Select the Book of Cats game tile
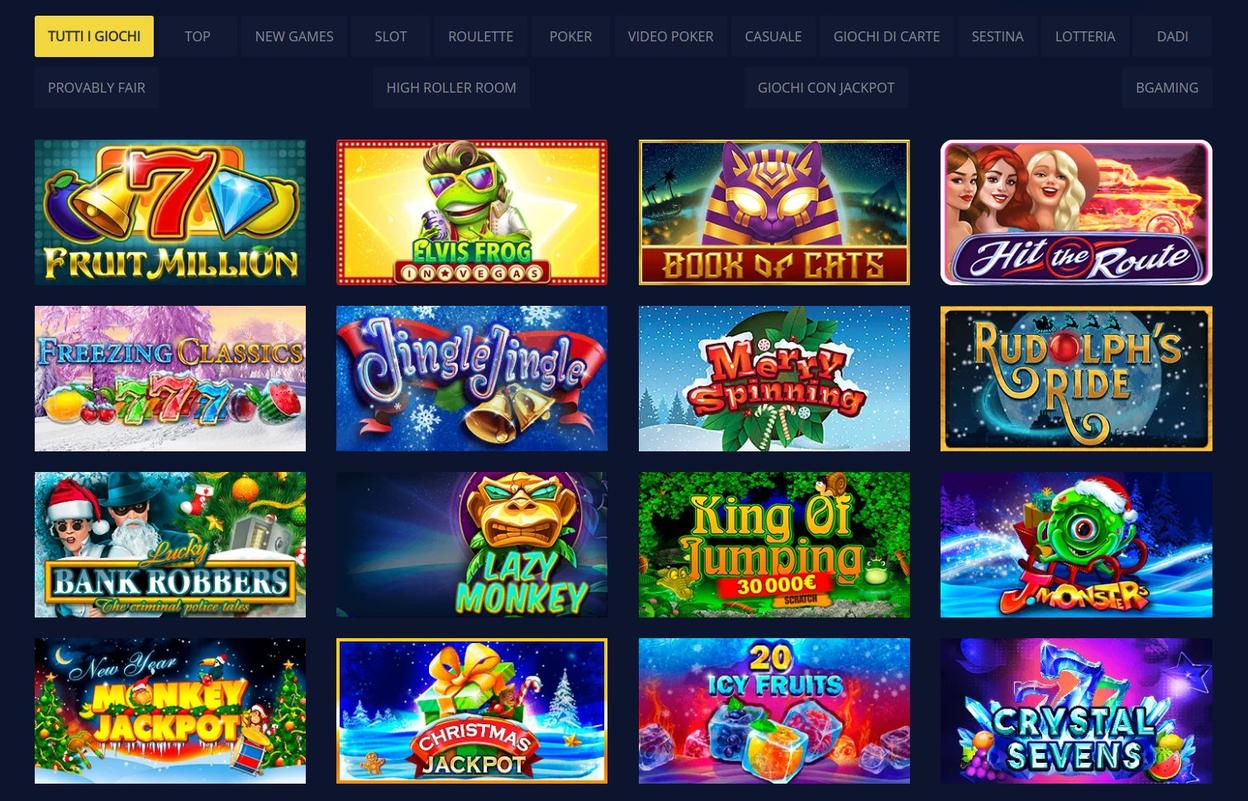Screen dimensions: 1248x801 (x=774, y=212)
